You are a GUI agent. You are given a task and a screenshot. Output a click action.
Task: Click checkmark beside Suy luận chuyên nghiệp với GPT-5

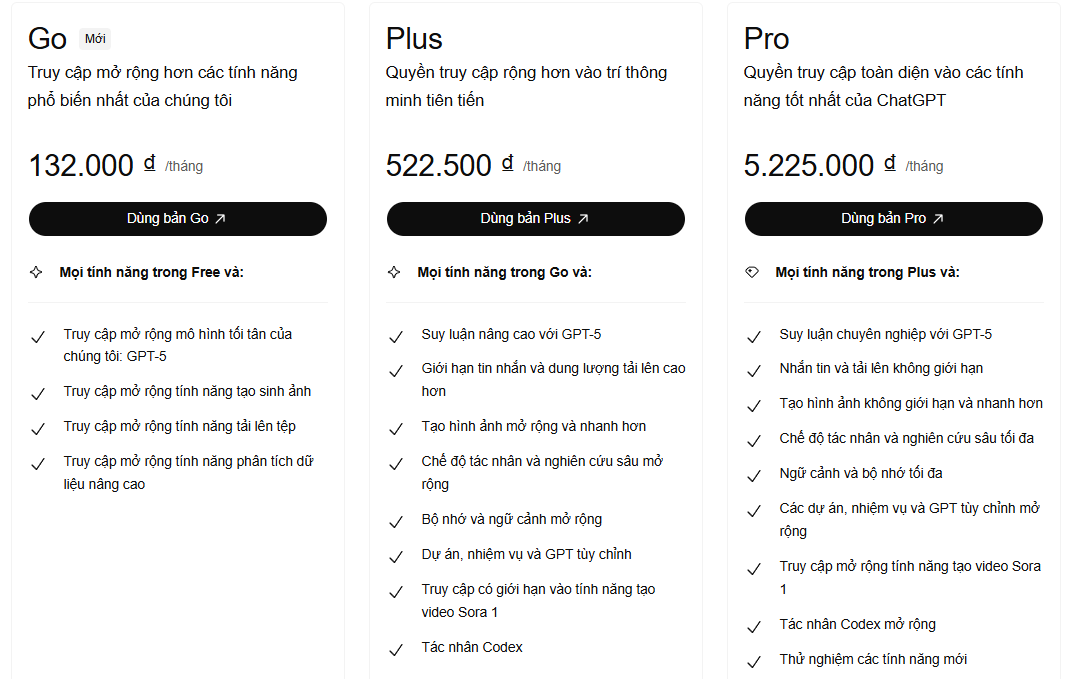[x=754, y=336]
